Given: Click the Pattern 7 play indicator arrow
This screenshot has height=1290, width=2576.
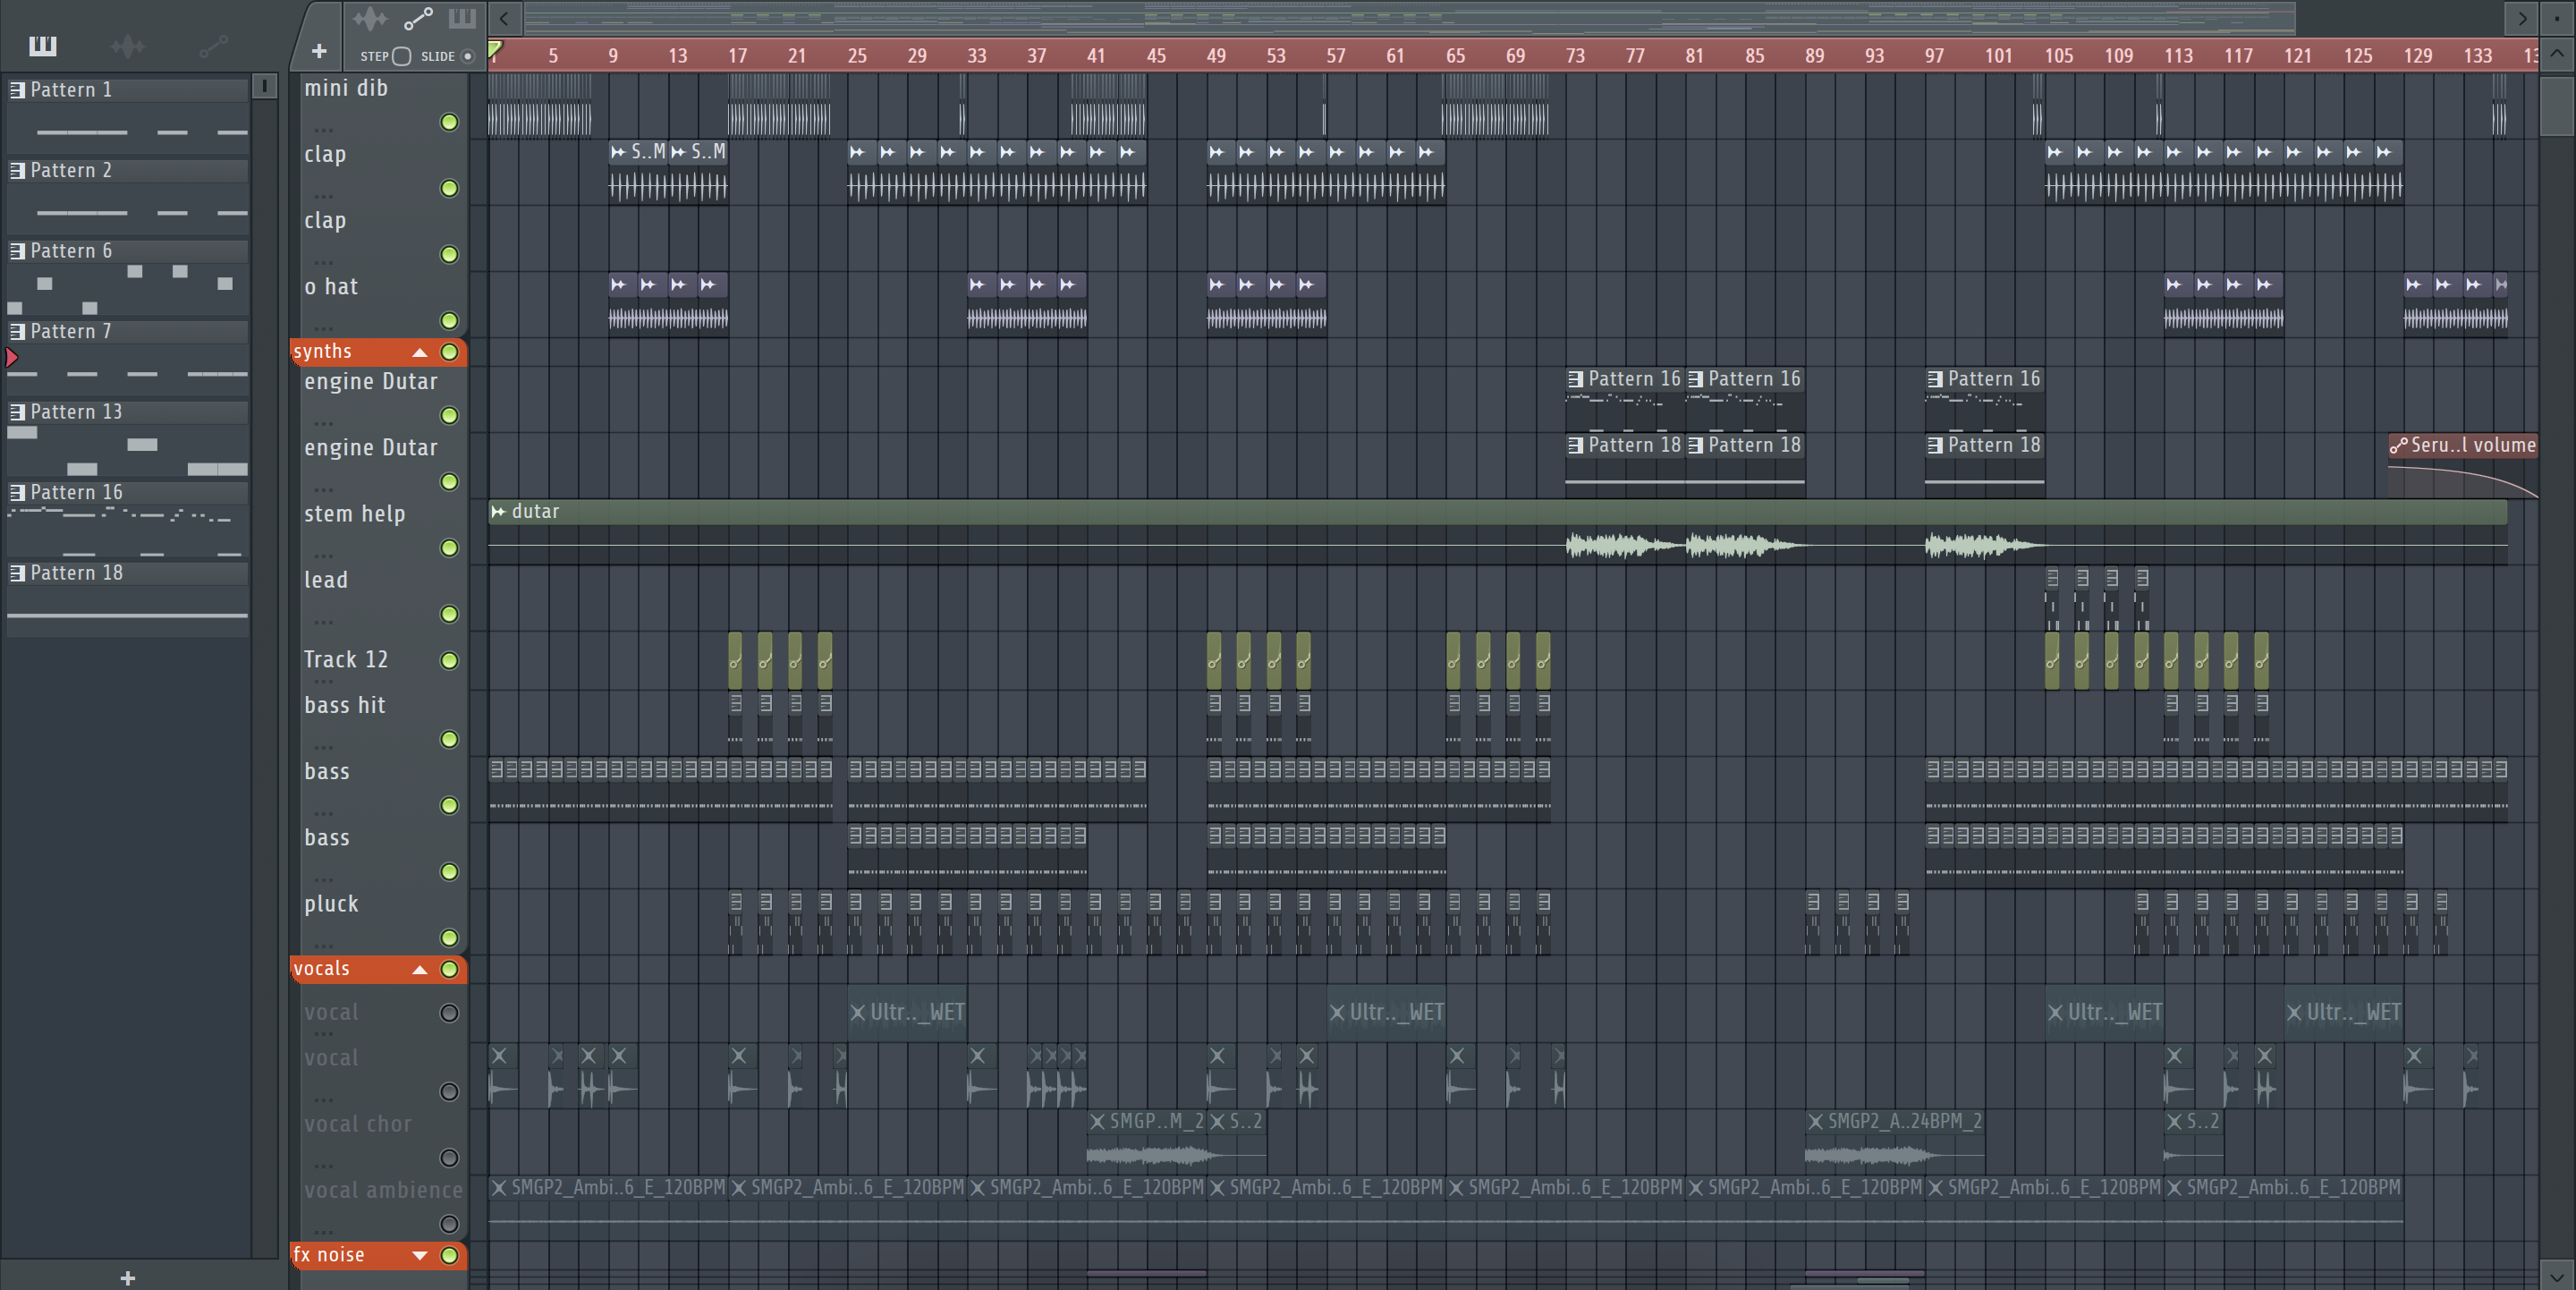Looking at the screenshot, I should tap(11, 358).
